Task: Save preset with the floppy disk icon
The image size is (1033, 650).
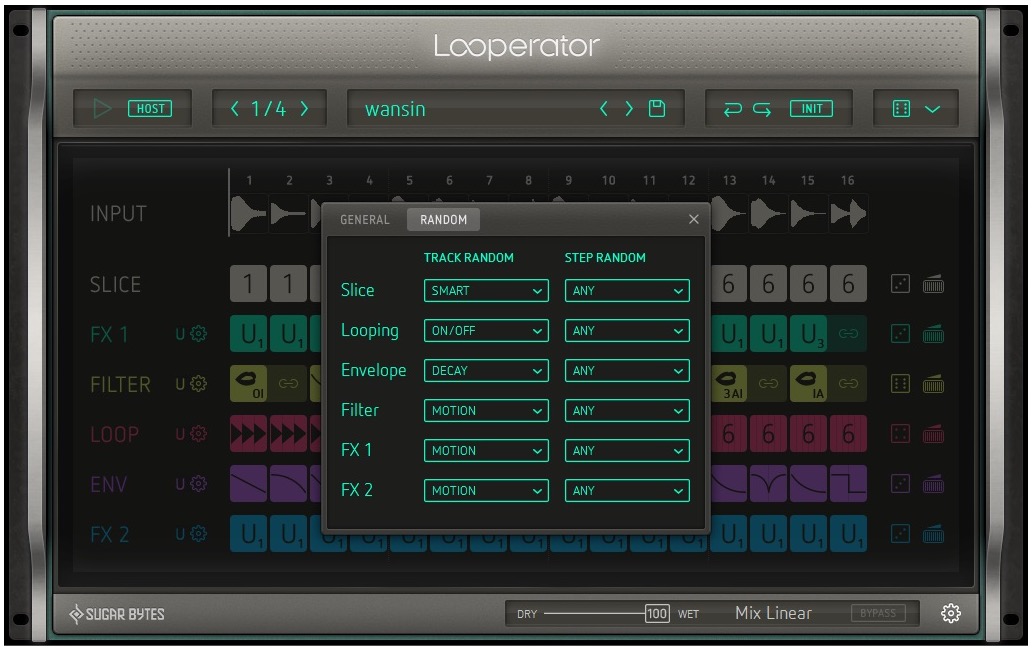Action: tap(657, 109)
